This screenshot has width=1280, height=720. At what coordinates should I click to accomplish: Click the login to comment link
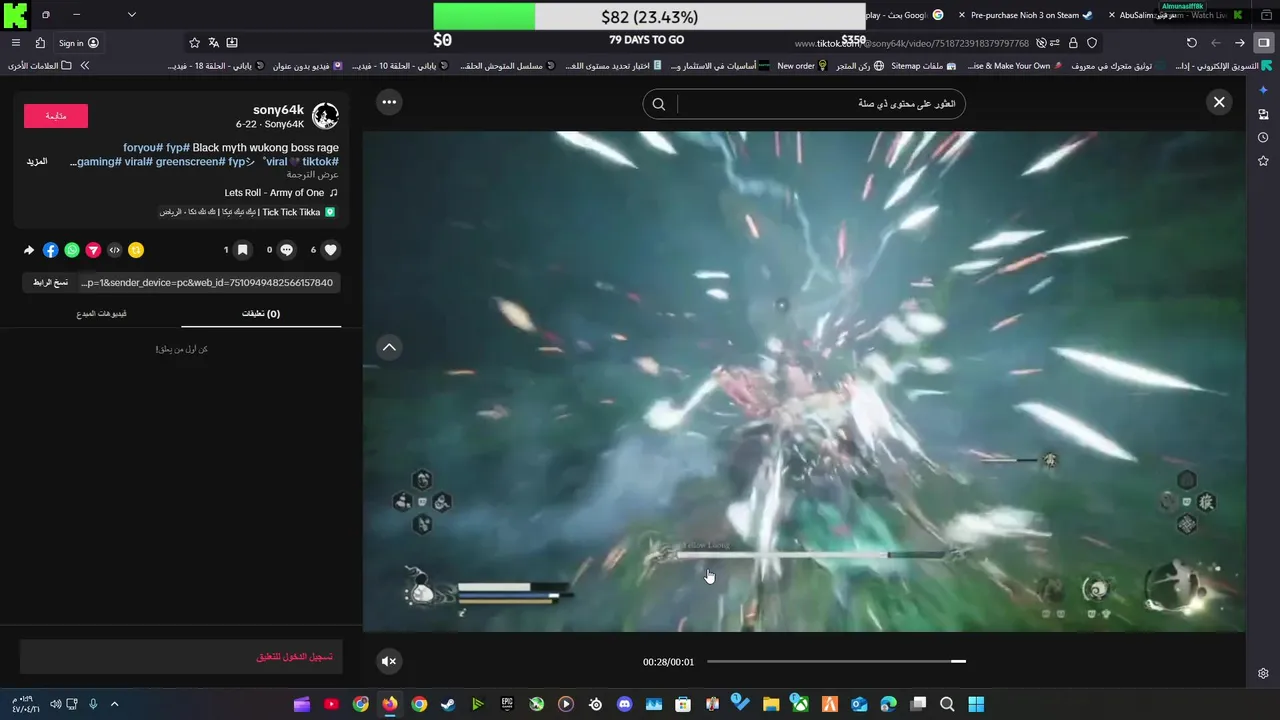[x=294, y=657]
